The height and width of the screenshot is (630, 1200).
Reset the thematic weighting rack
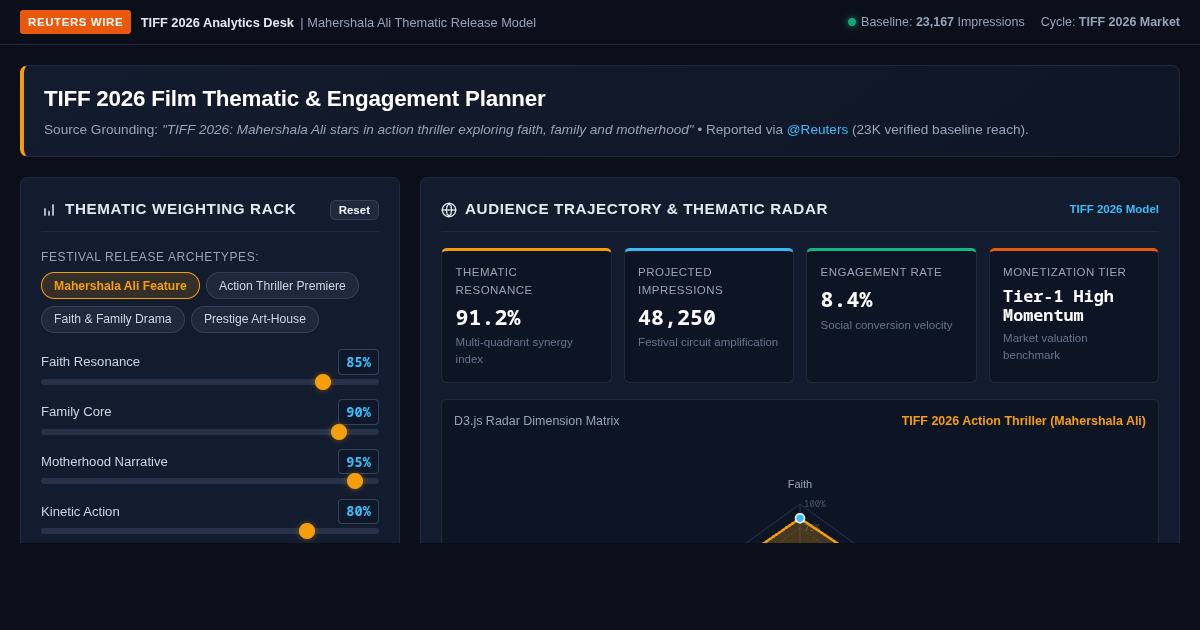coord(354,210)
